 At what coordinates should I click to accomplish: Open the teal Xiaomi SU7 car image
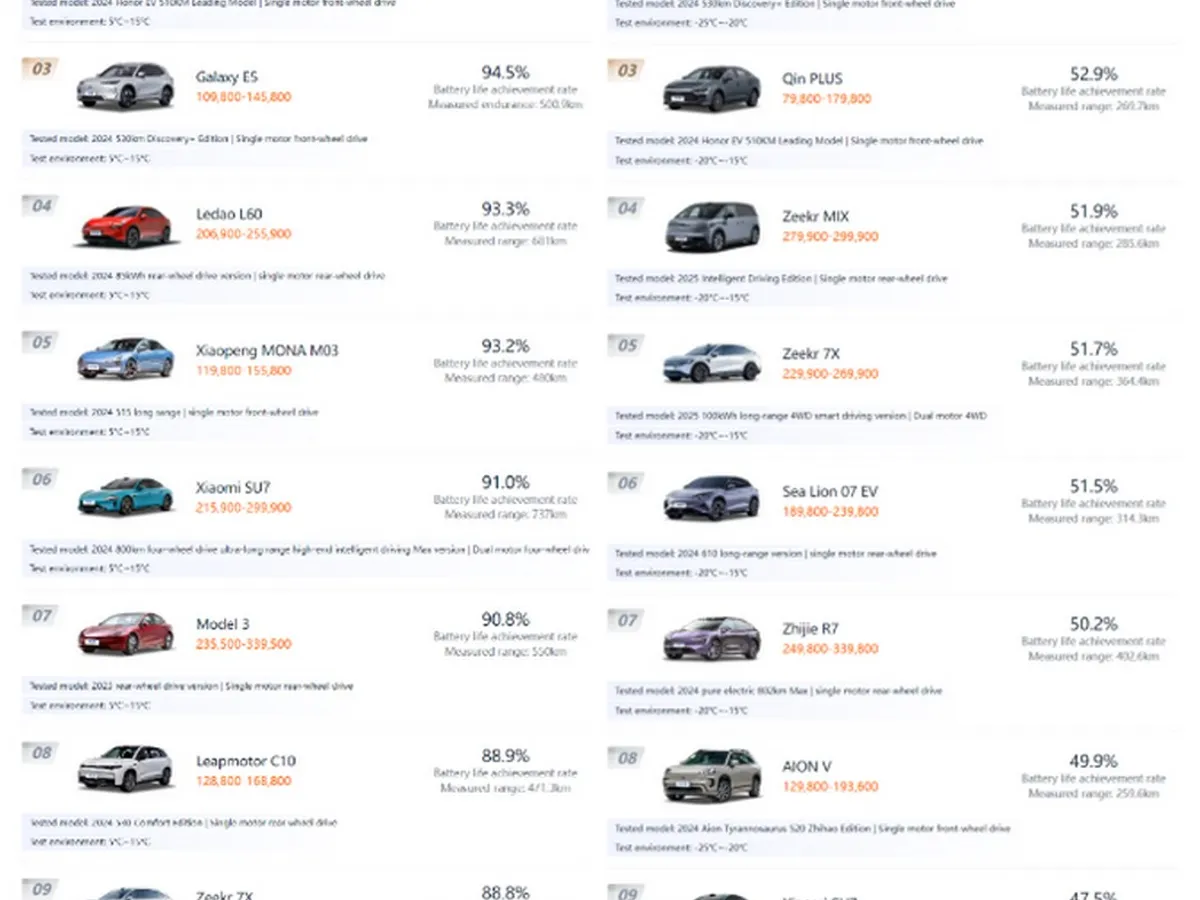click(125, 497)
